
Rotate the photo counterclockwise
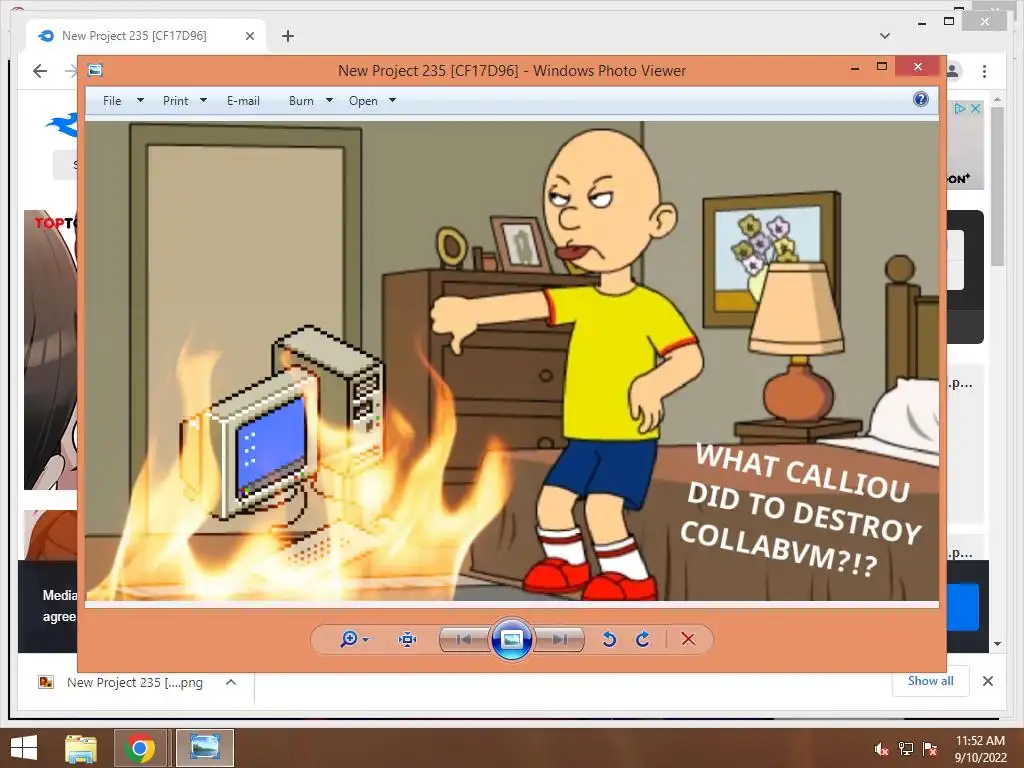tap(609, 639)
